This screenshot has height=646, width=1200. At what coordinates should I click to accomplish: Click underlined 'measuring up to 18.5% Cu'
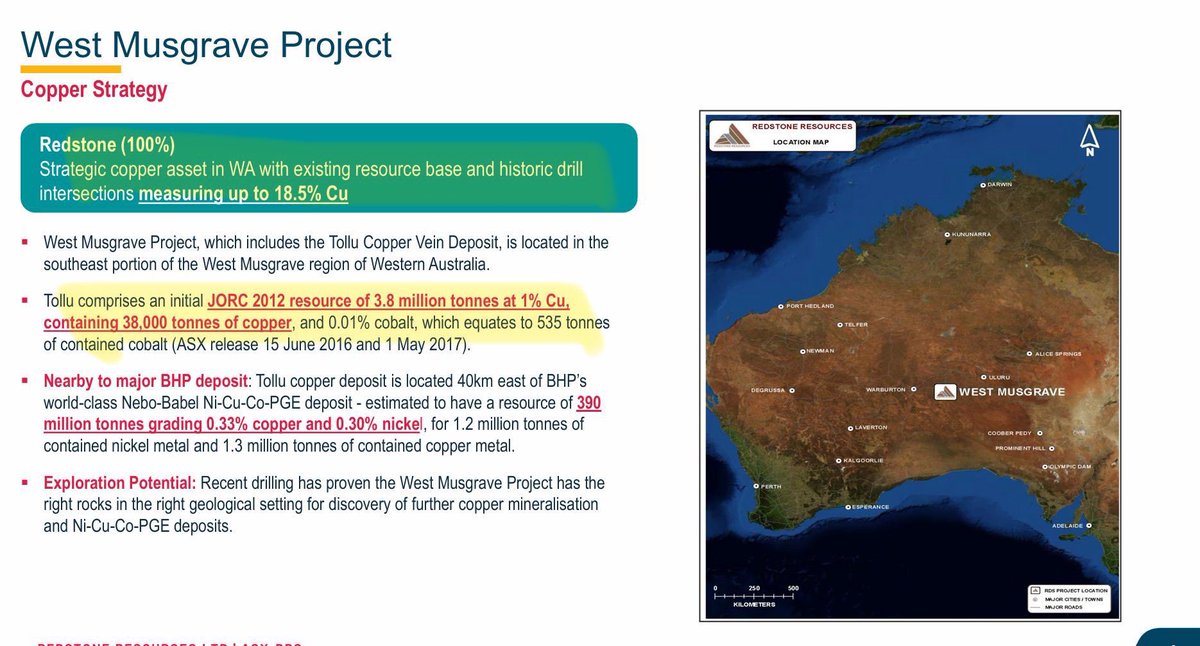click(x=243, y=193)
